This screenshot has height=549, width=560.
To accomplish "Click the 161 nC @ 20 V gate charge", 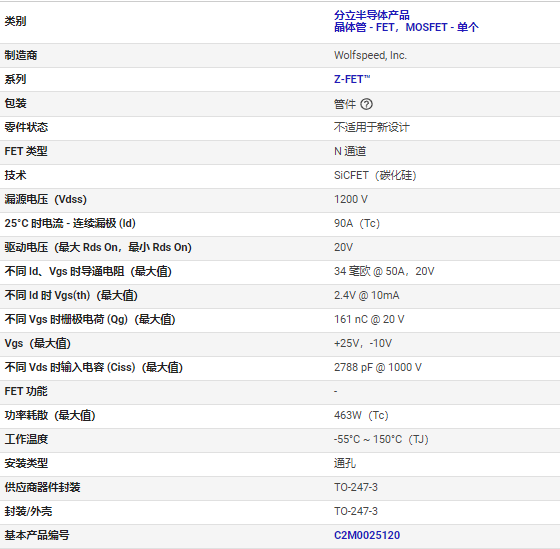I will click(369, 319).
